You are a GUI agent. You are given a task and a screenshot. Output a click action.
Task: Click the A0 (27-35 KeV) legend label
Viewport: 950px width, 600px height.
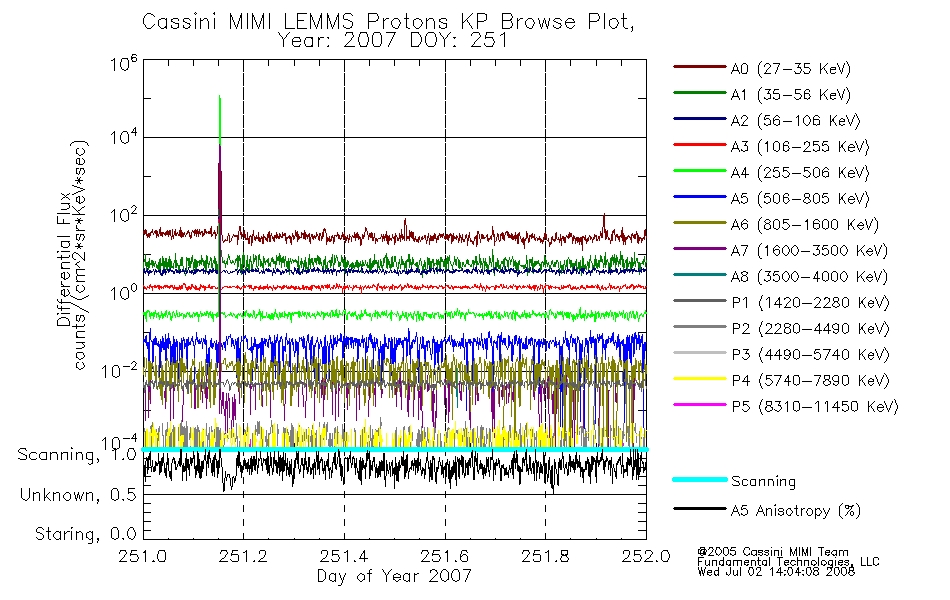coord(790,68)
